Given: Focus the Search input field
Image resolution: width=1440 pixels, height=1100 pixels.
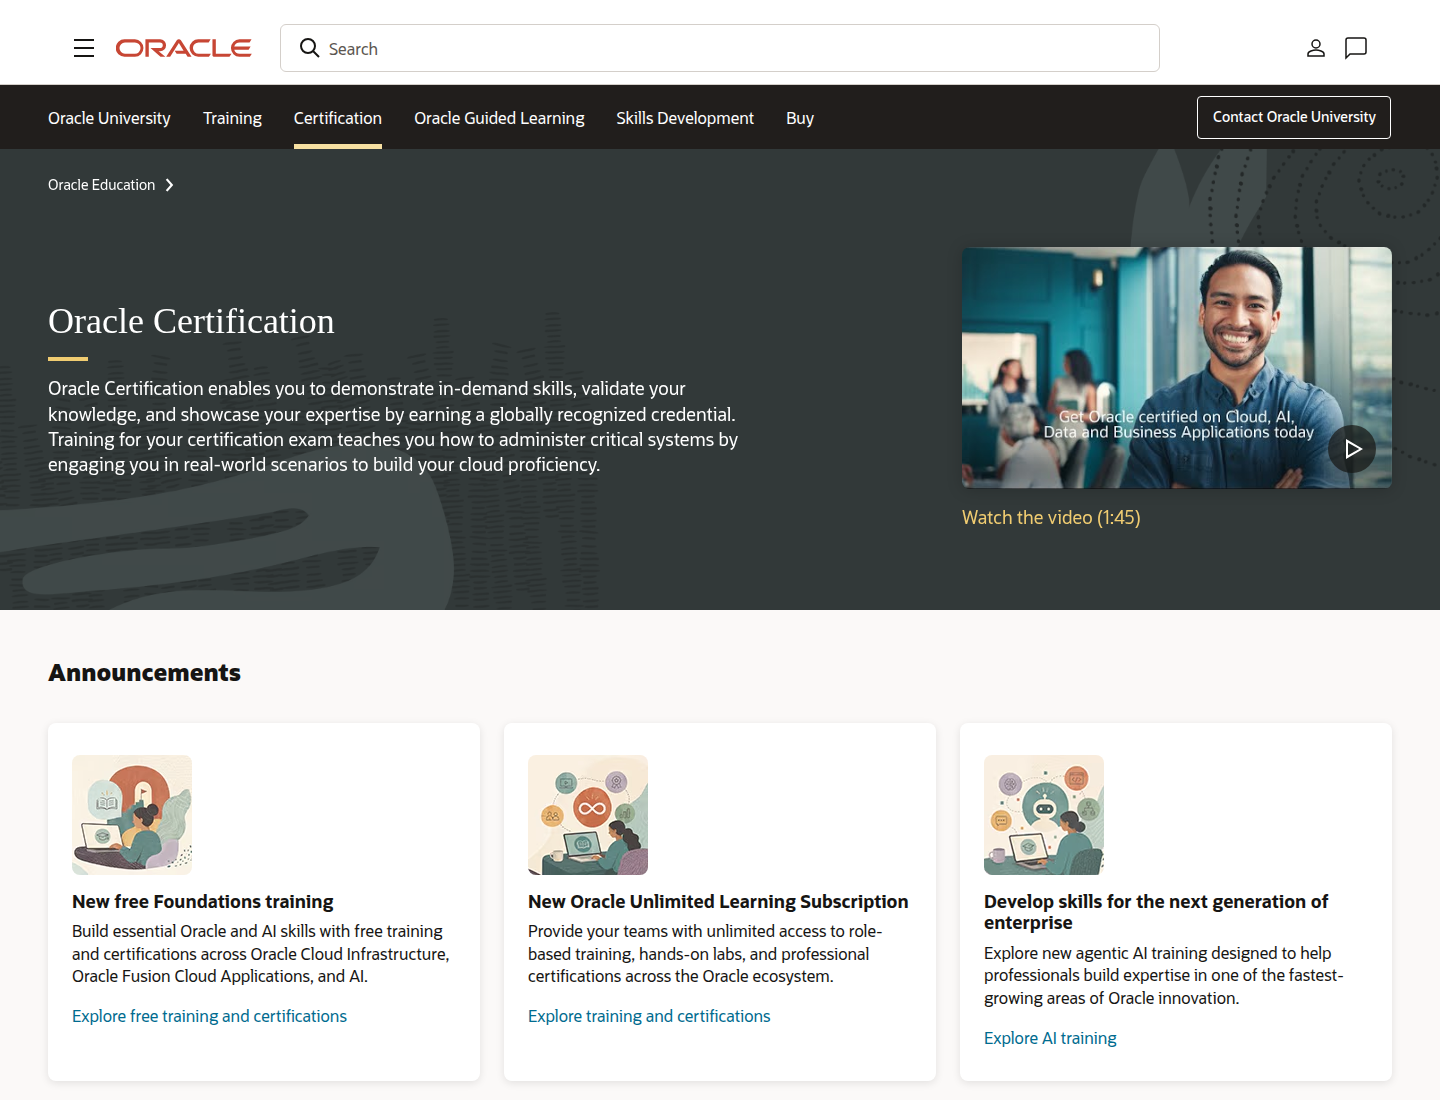Looking at the screenshot, I should [720, 48].
